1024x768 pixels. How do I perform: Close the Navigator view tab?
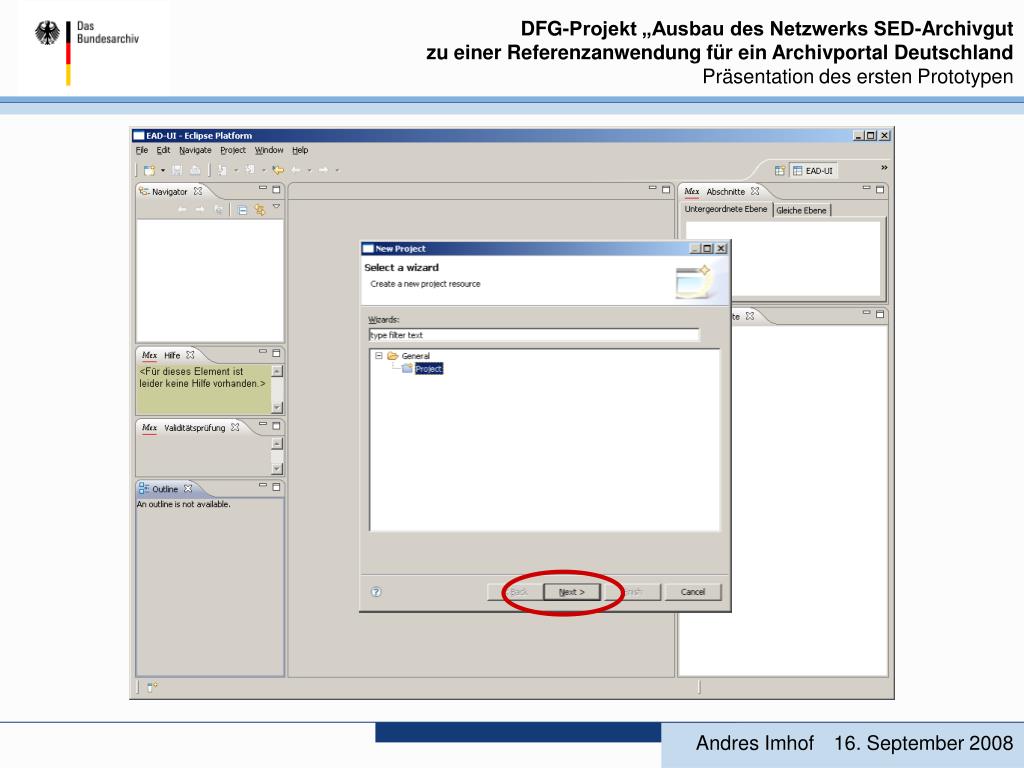tap(198, 191)
